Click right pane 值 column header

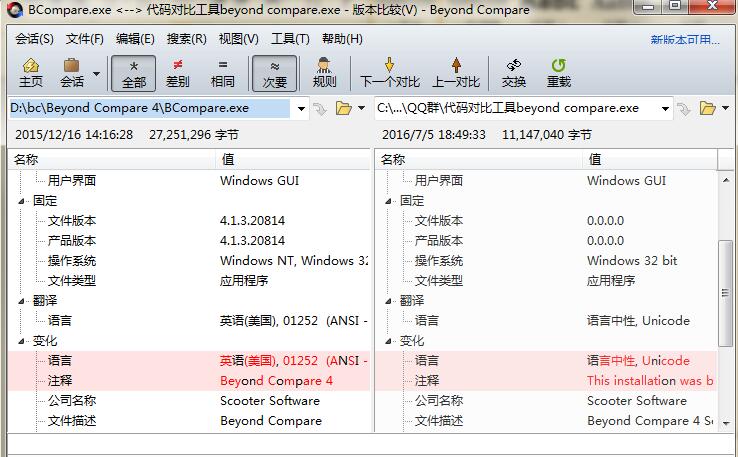point(650,160)
